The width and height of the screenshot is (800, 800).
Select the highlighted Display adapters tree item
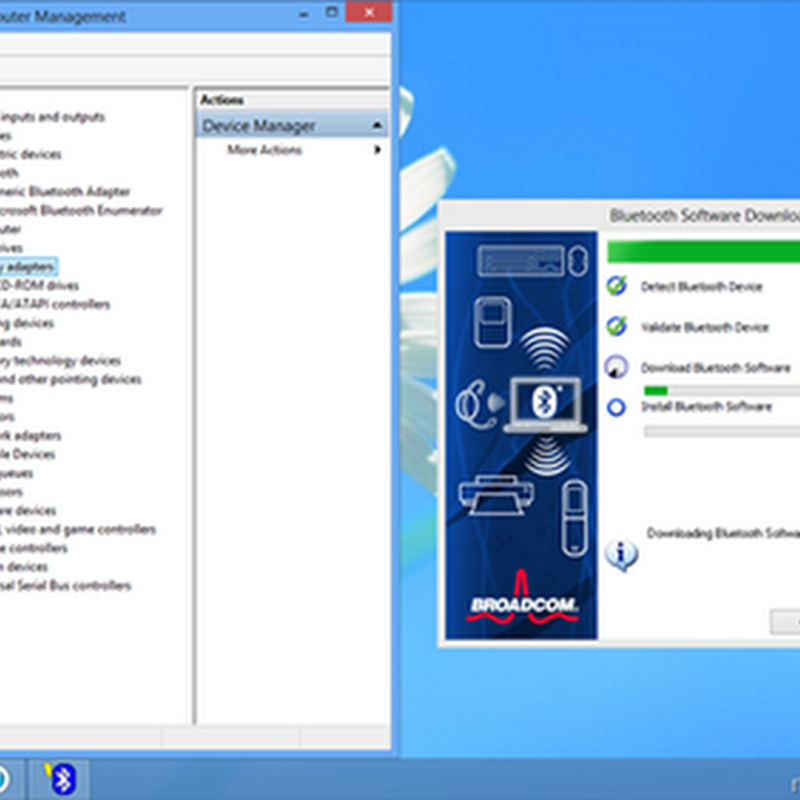28,266
